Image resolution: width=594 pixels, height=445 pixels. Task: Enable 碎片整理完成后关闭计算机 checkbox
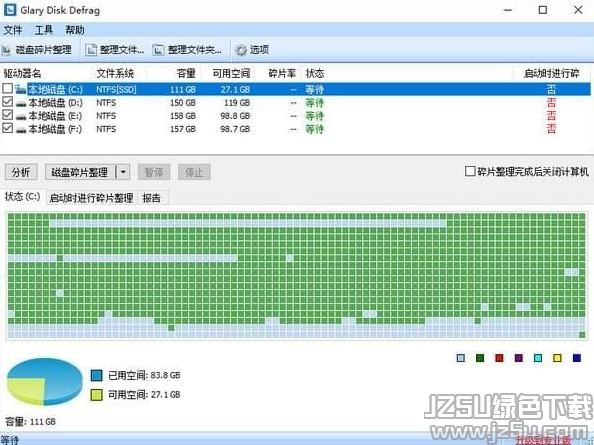click(x=470, y=171)
